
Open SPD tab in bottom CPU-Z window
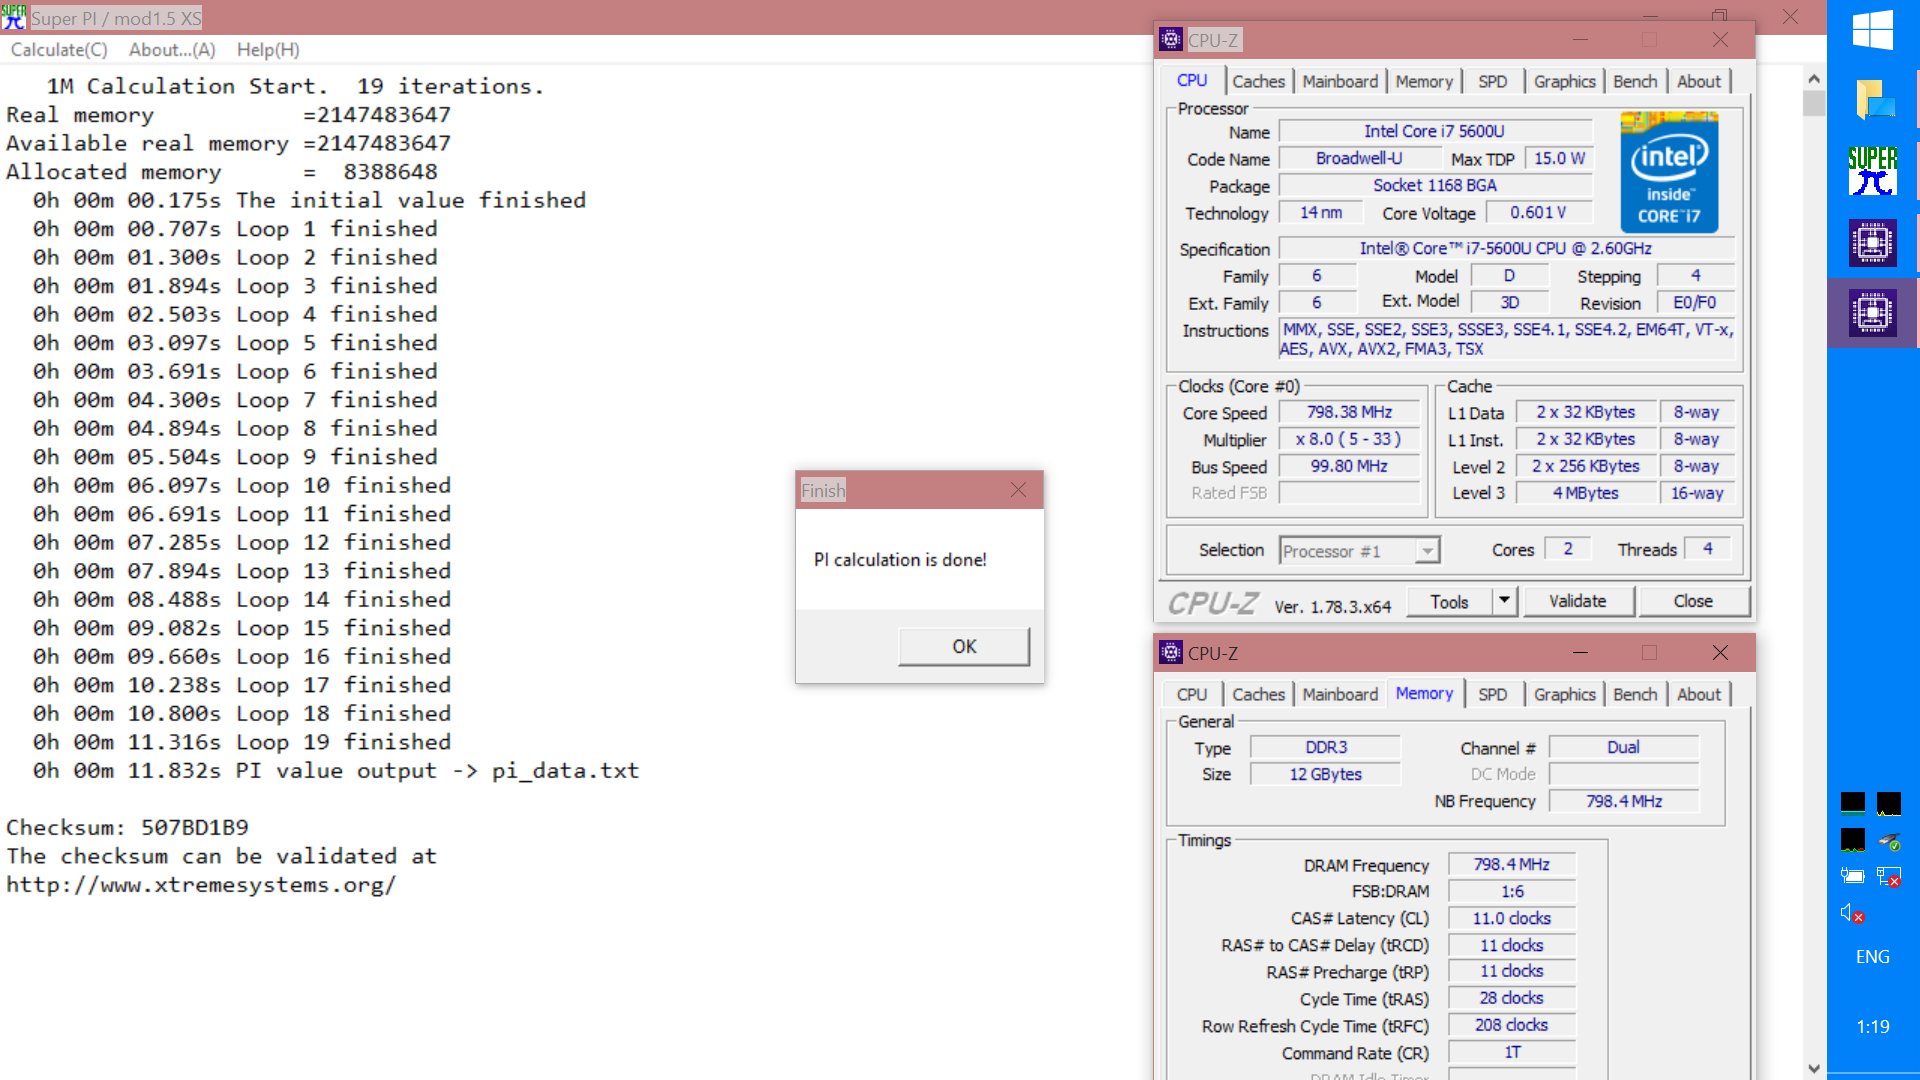(x=1492, y=695)
